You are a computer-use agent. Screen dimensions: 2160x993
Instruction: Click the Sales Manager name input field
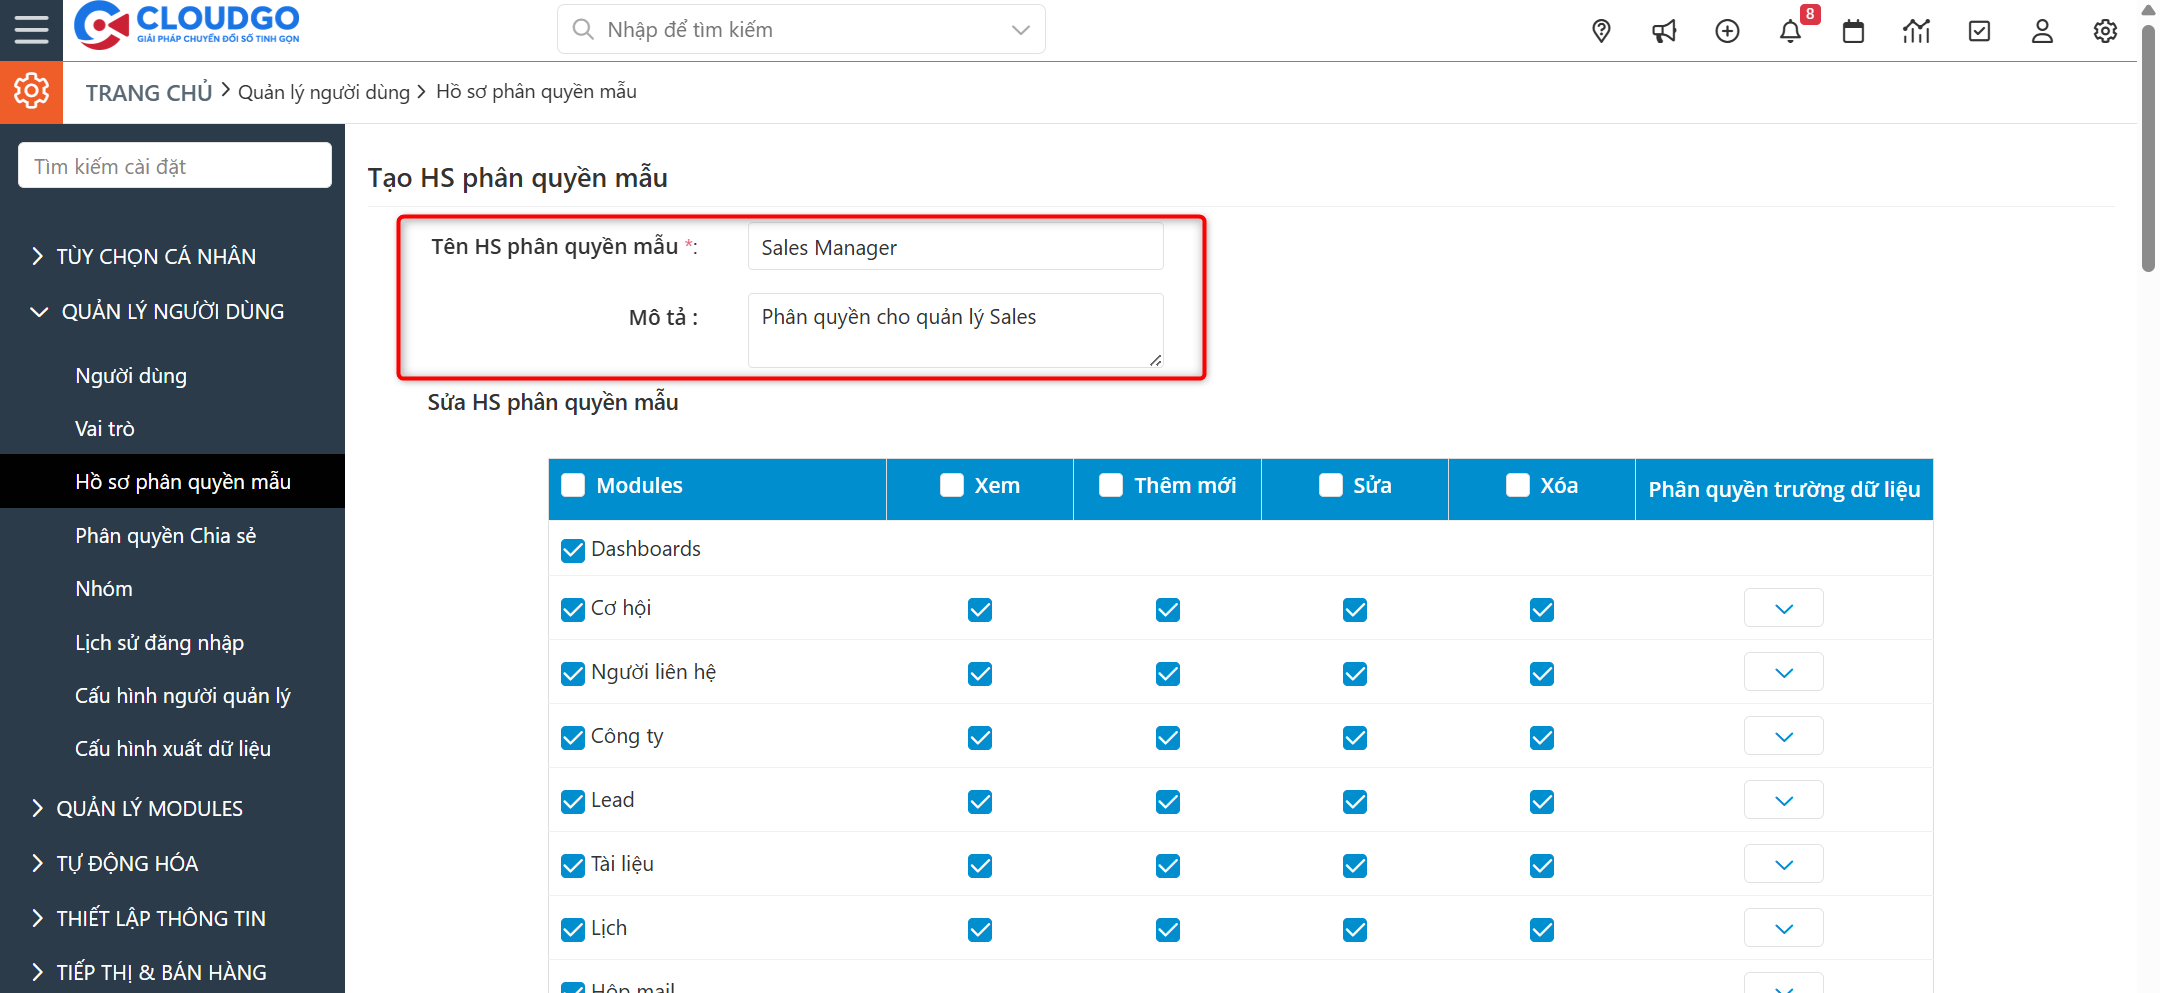click(954, 247)
